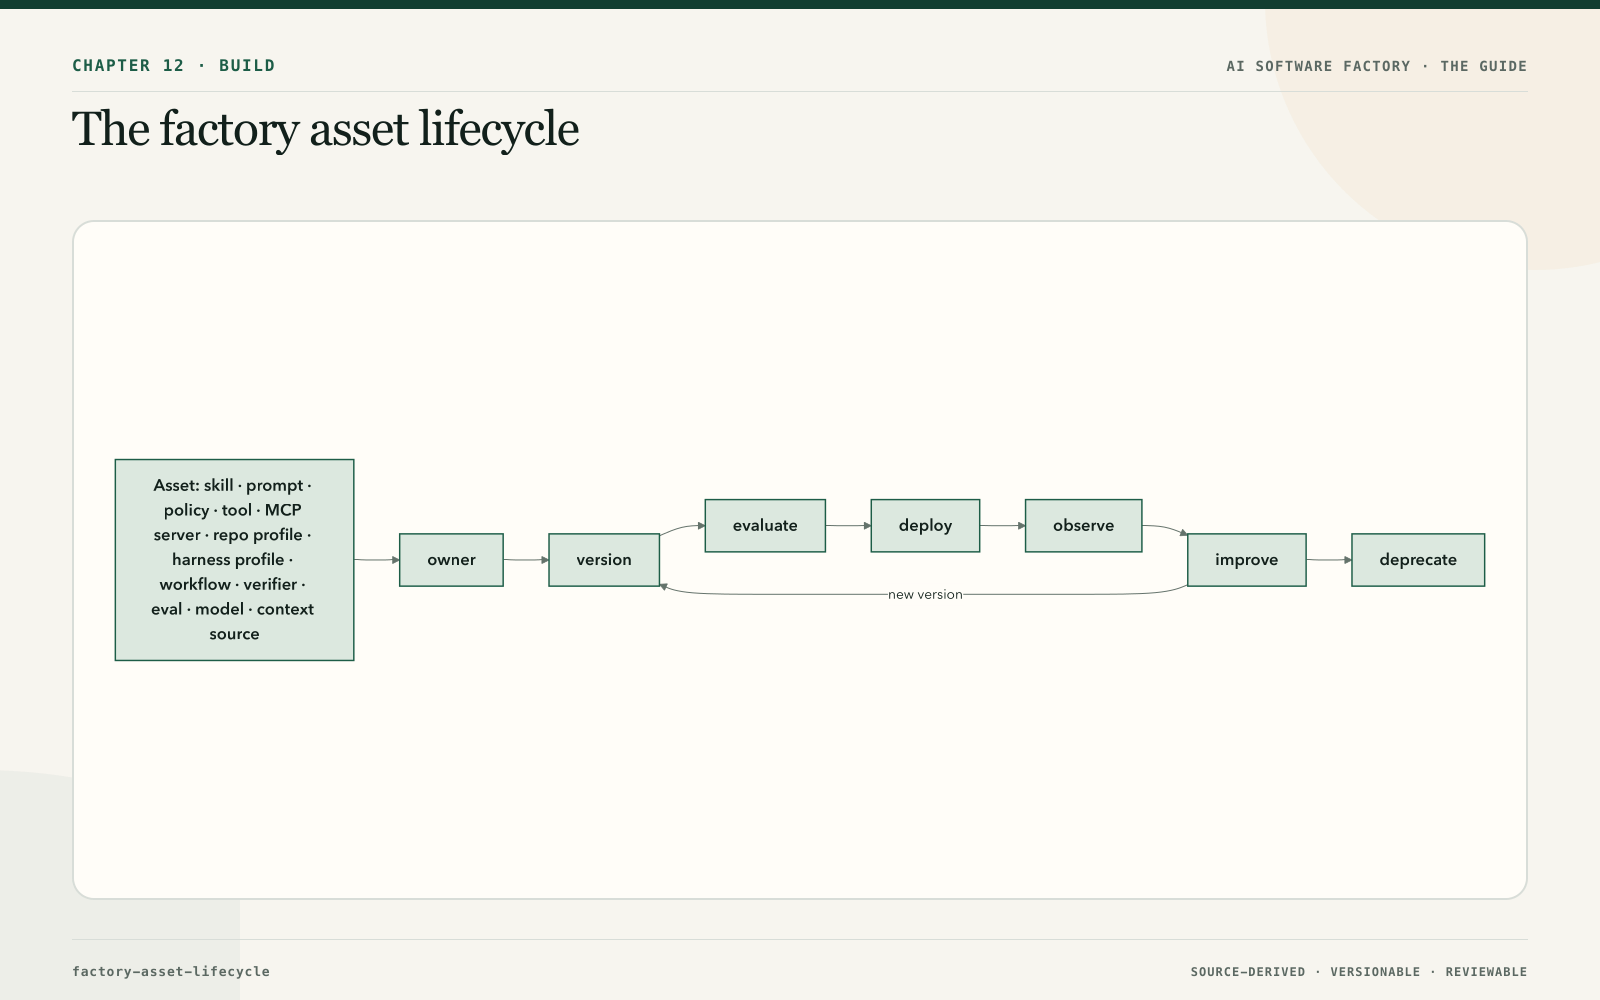Click the footer text 'factory-asset-lifecycle'

(171, 972)
